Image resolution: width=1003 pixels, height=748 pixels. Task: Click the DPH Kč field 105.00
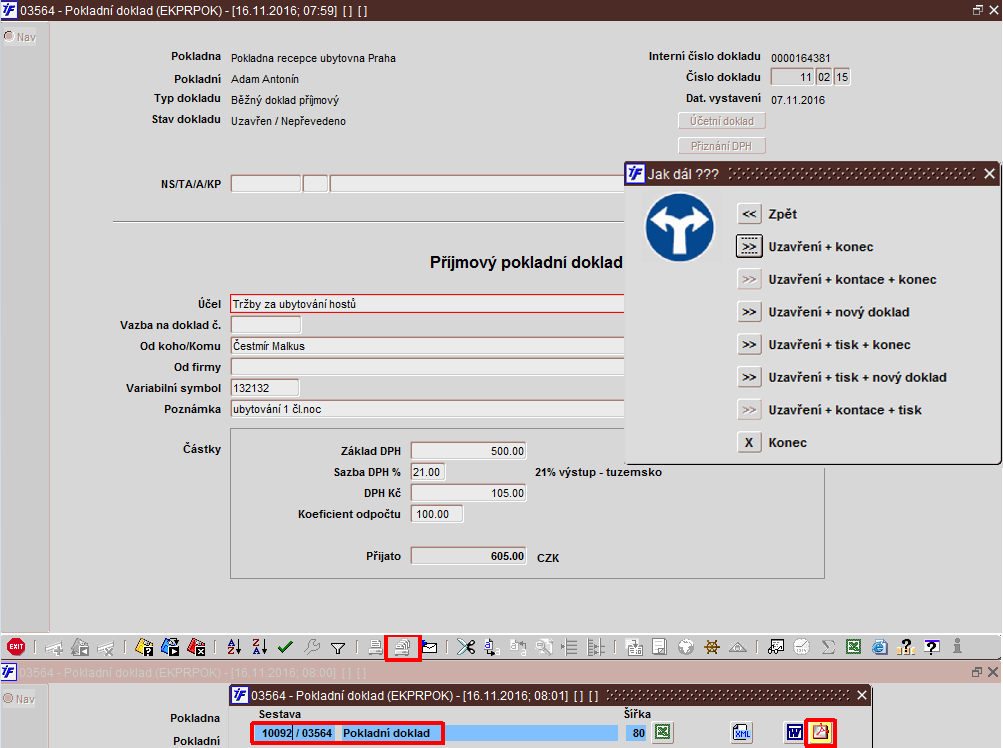click(468, 493)
